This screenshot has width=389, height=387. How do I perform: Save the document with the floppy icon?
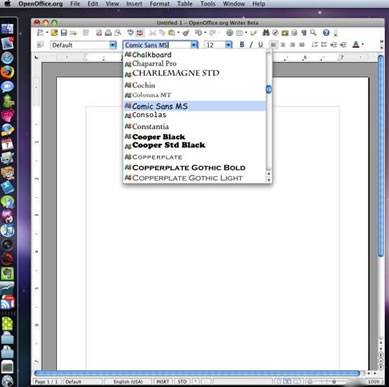tap(63, 33)
